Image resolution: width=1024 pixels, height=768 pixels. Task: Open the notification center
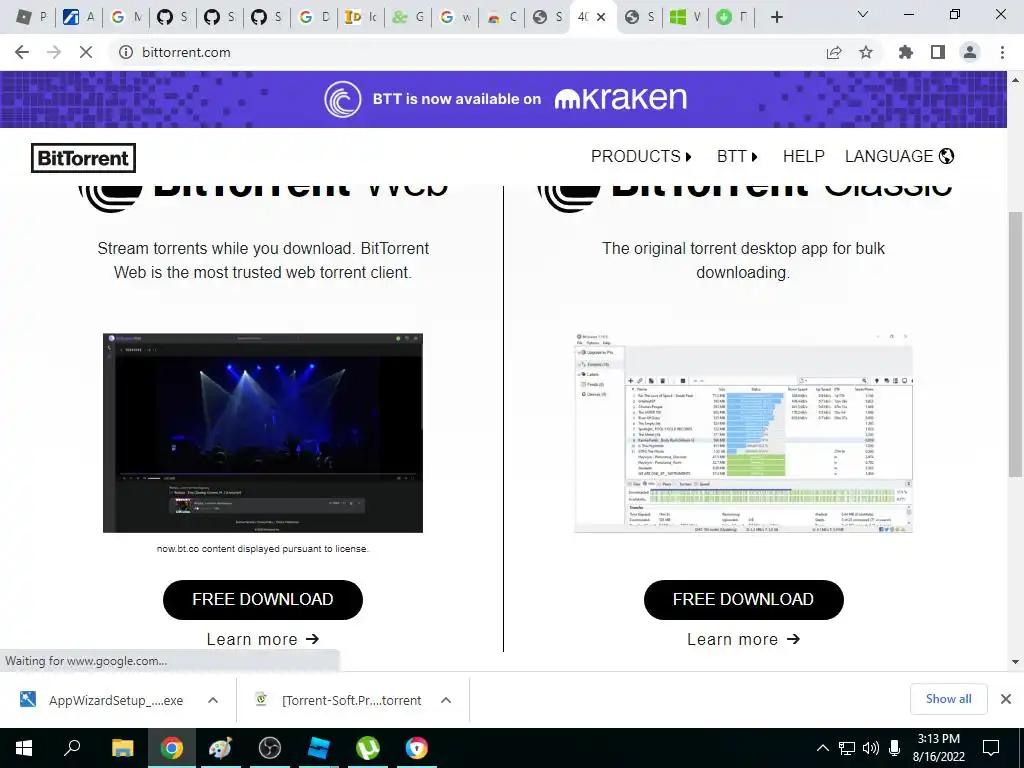[991, 748]
